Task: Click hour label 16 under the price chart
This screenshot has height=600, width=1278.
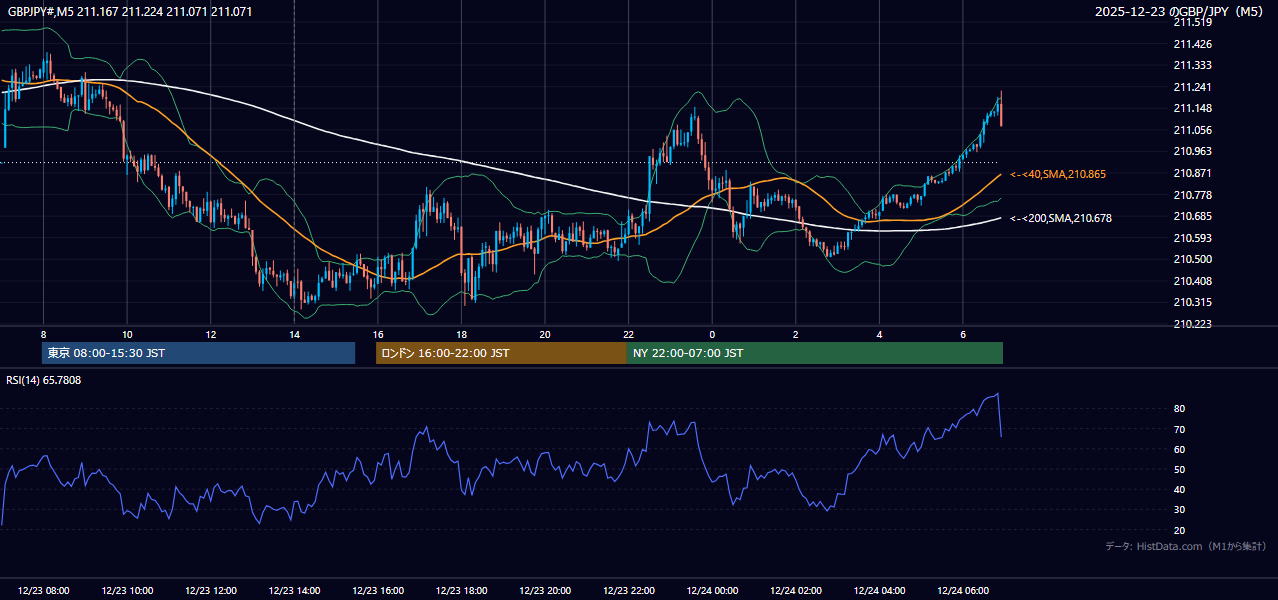Action: click(x=378, y=334)
